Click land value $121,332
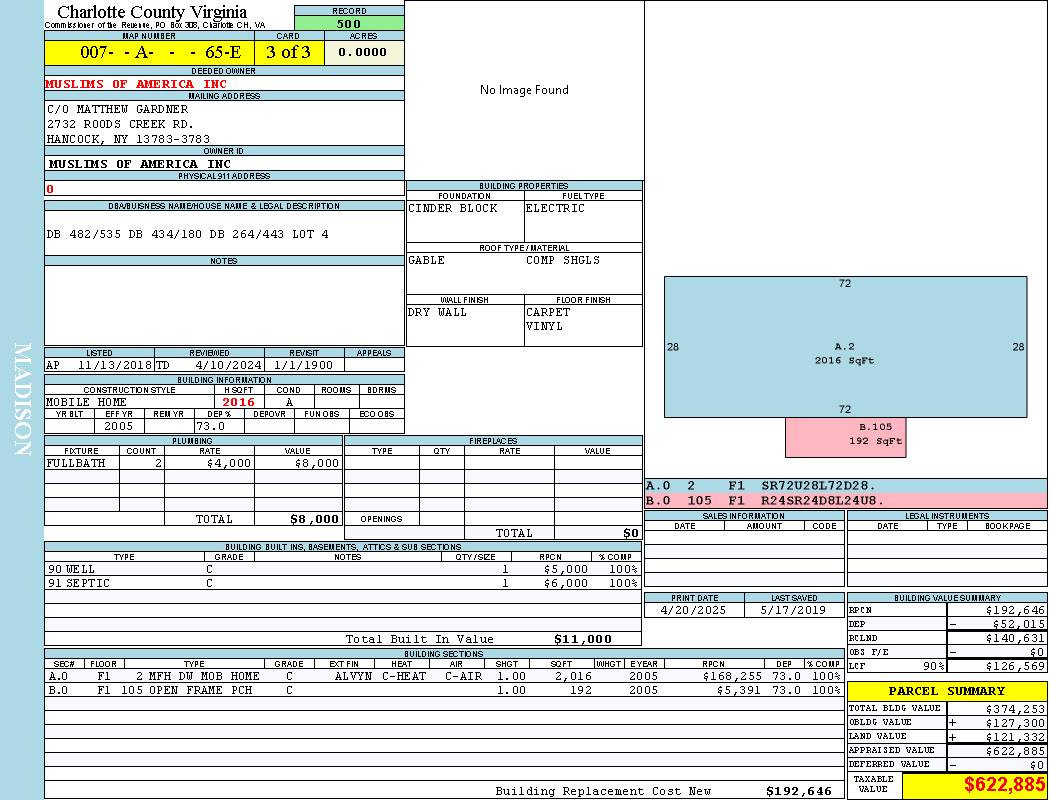The height and width of the screenshot is (800, 1050). coord(1015,737)
